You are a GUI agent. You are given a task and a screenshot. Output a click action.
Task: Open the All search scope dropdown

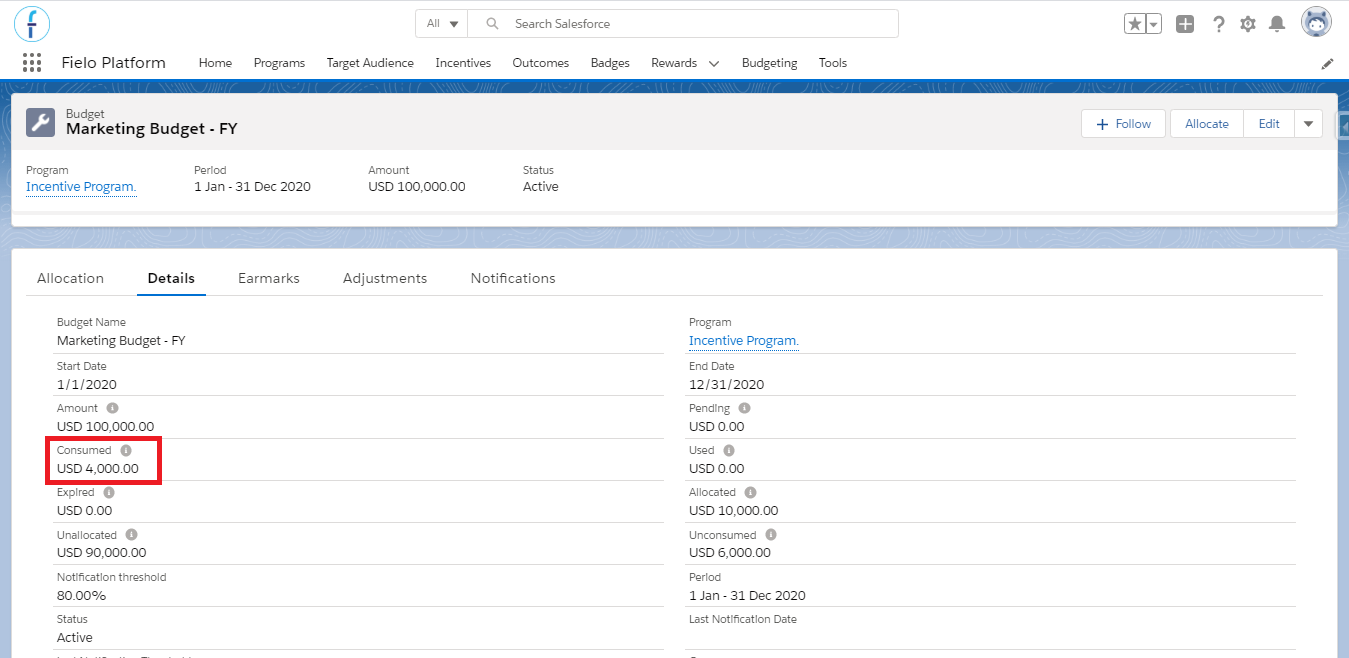[x=442, y=24]
